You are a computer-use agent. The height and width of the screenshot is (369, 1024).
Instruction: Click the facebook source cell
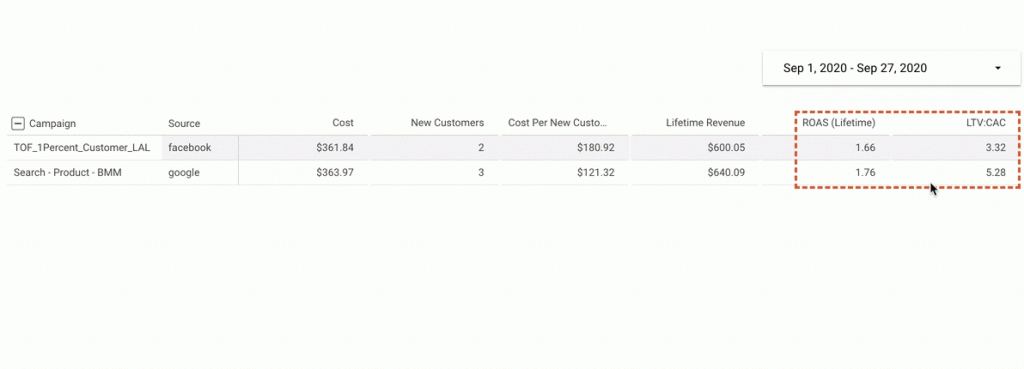click(189, 148)
